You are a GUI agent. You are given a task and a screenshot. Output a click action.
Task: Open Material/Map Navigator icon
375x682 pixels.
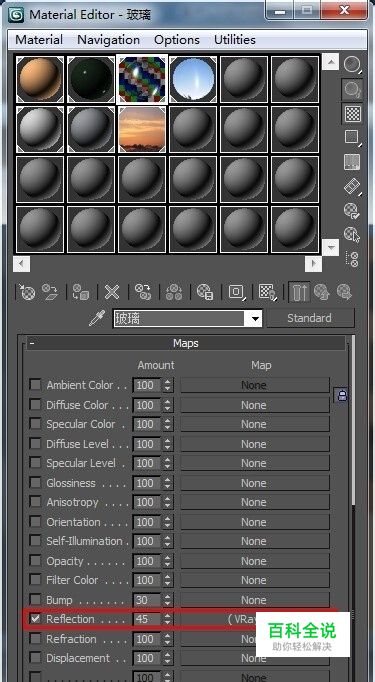352,259
